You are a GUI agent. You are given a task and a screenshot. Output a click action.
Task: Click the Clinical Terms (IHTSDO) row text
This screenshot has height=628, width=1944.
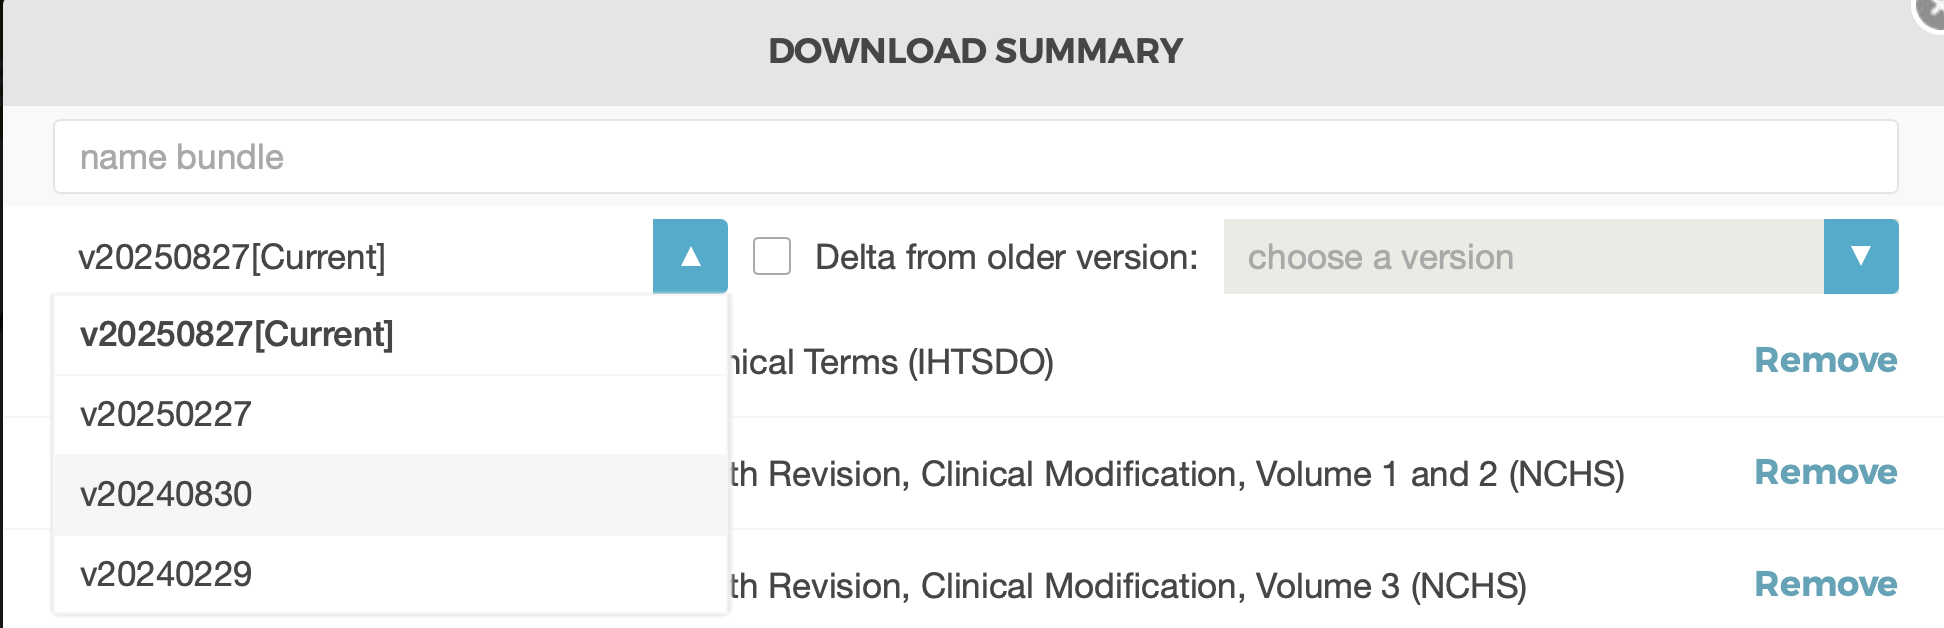point(890,362)
